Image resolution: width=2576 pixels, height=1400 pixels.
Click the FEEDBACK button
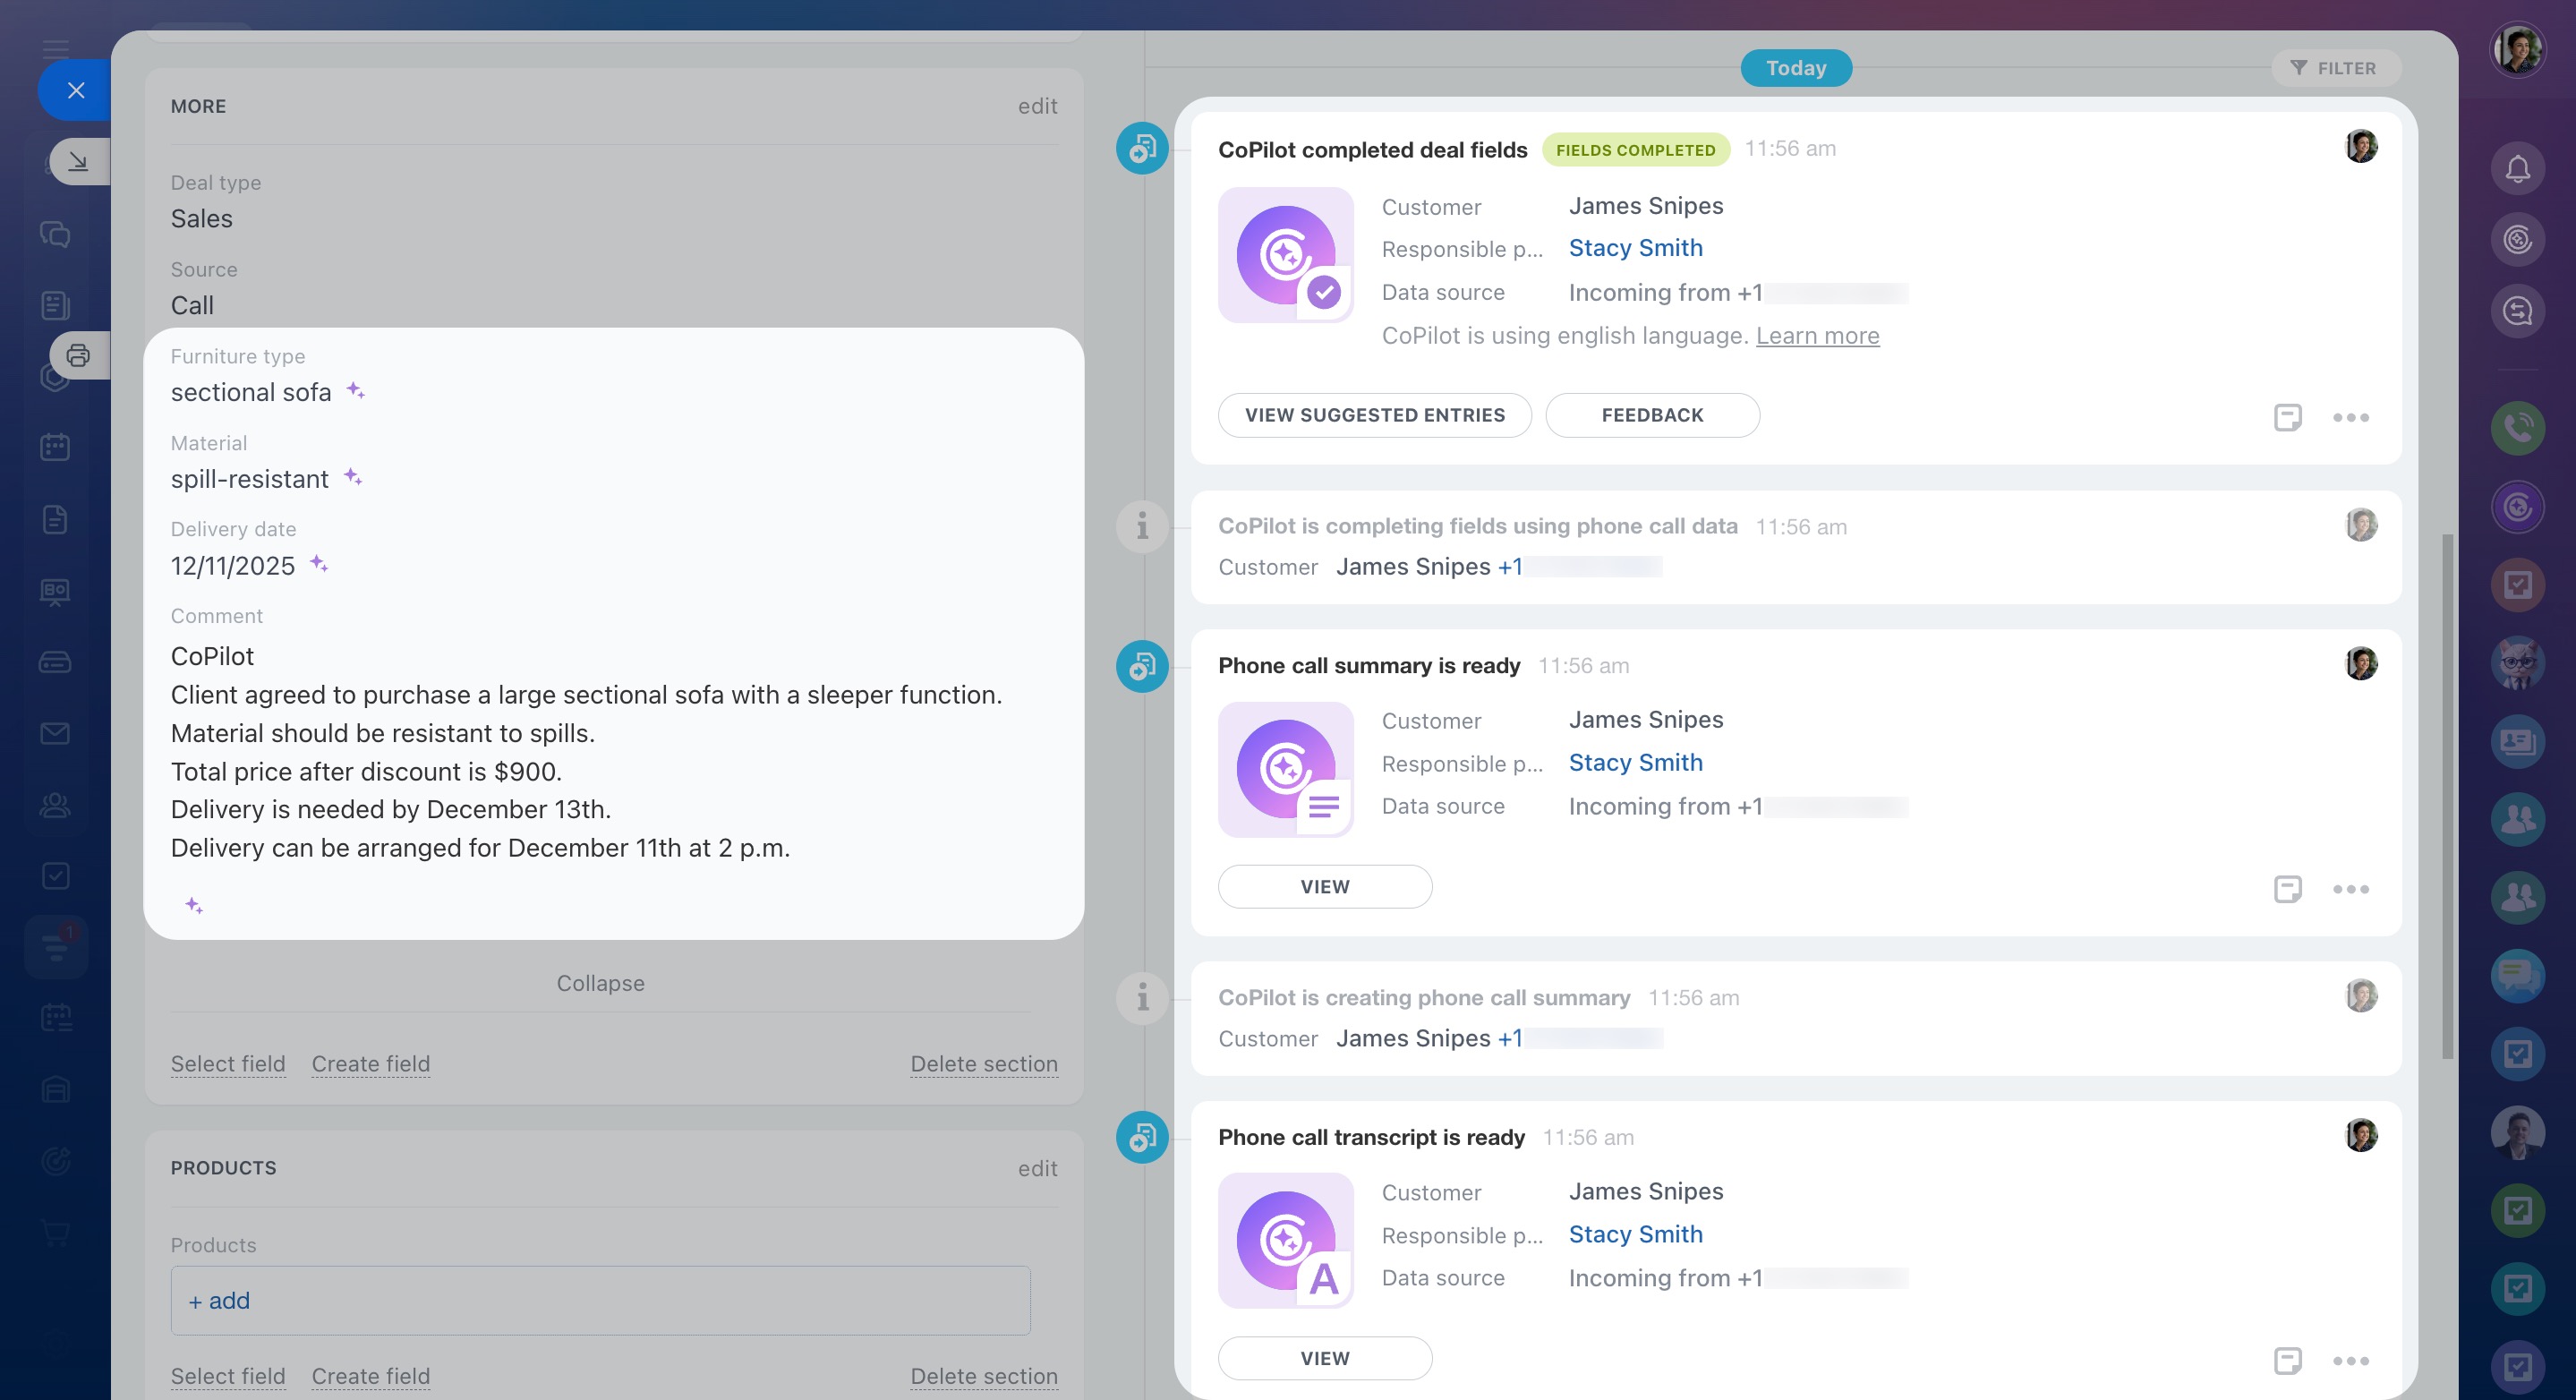1652,415
